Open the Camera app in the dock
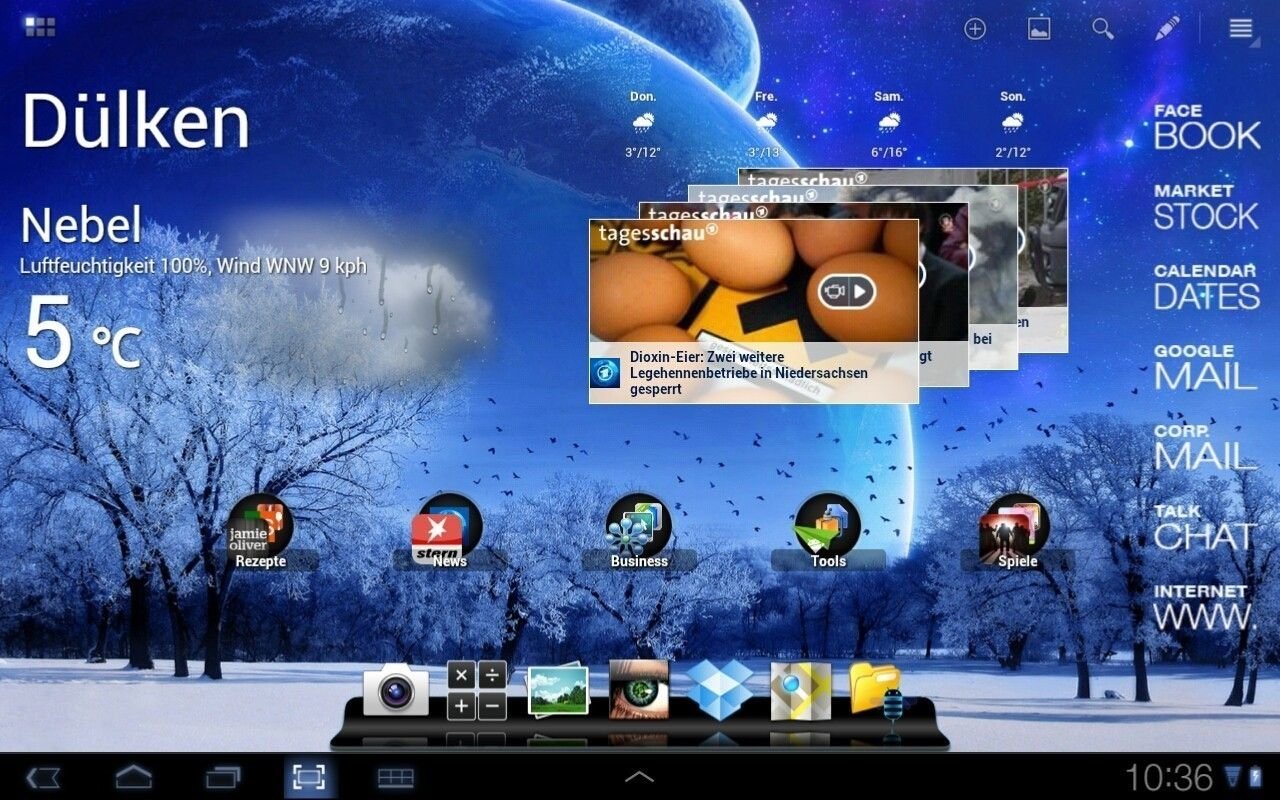The width and height of the screenshot is (1280, 800). click(396, 690)
